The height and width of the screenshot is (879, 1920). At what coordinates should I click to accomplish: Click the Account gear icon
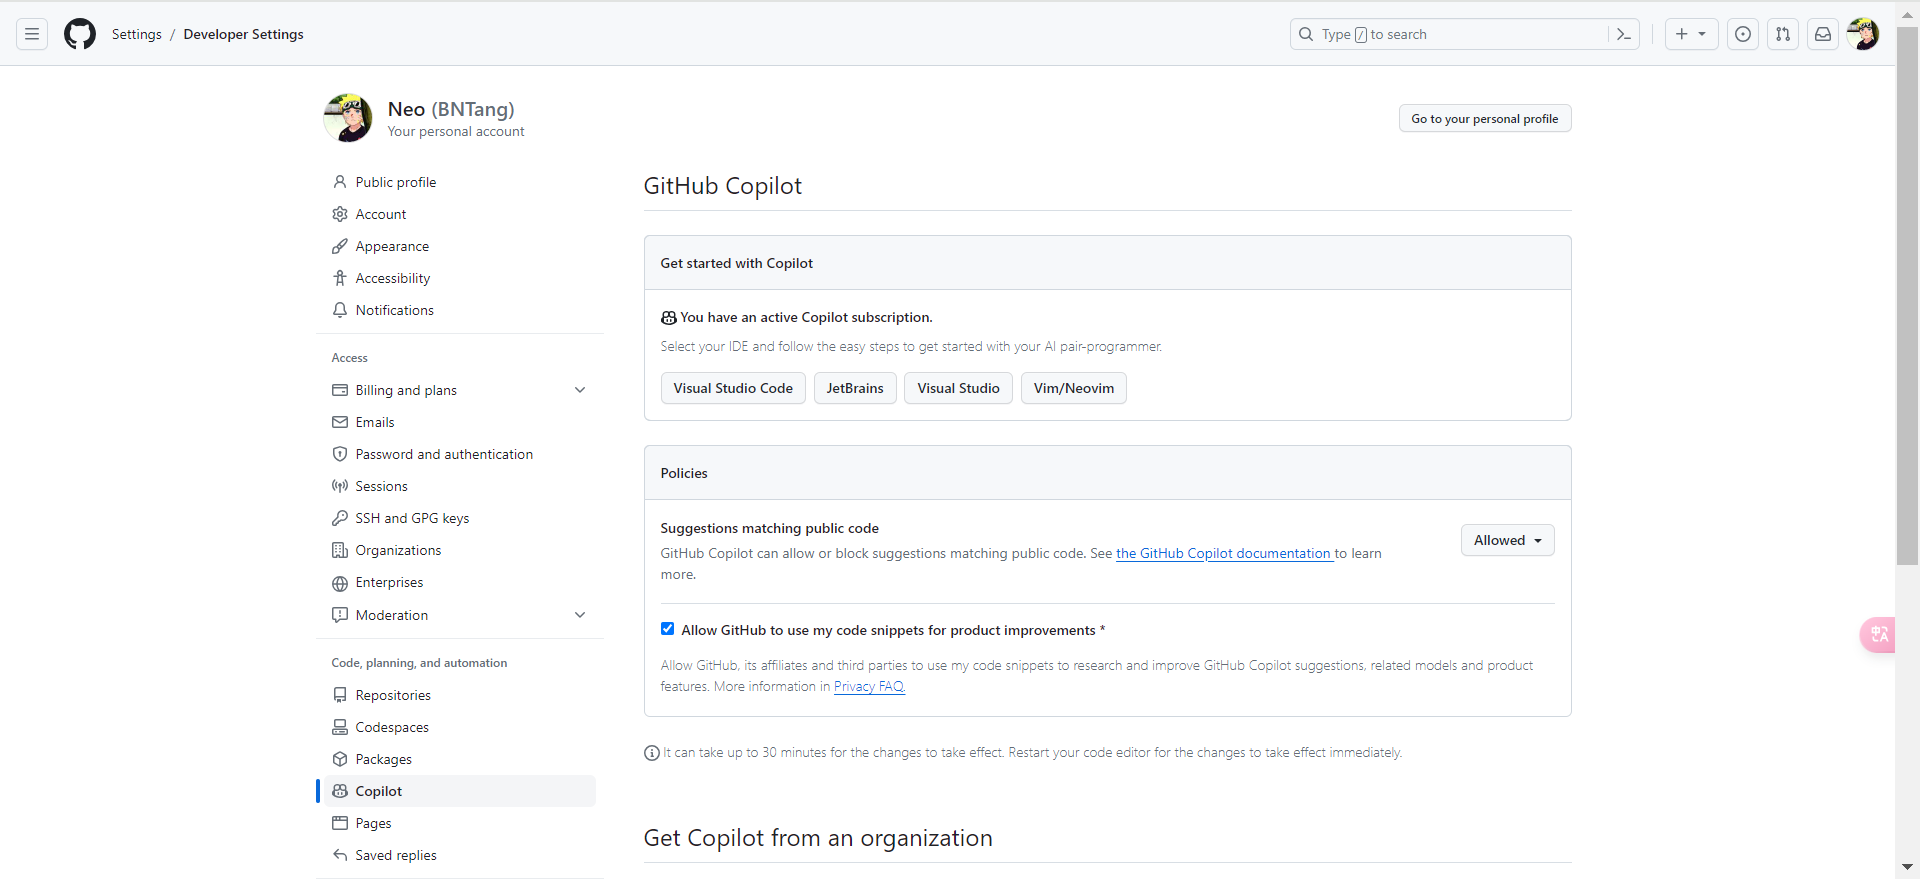[340, 214]
